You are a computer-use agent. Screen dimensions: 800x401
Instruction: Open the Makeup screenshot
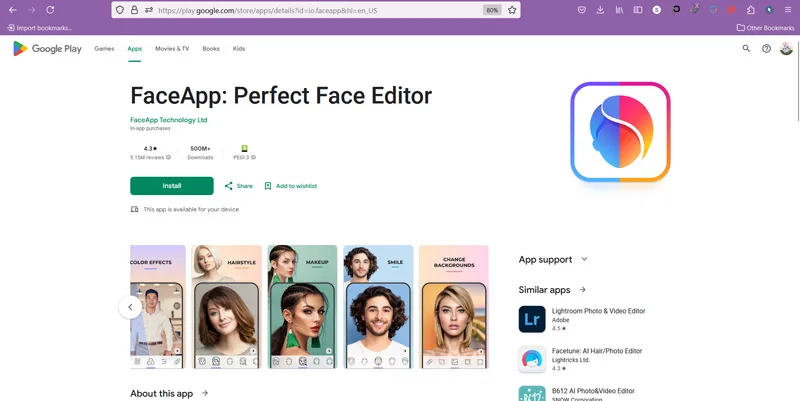302,307
